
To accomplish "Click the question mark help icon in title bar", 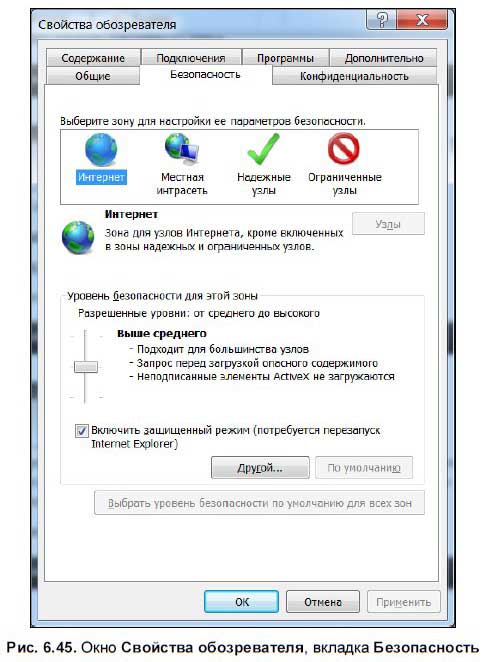I will pyautogui.click(x=382, y=19).
